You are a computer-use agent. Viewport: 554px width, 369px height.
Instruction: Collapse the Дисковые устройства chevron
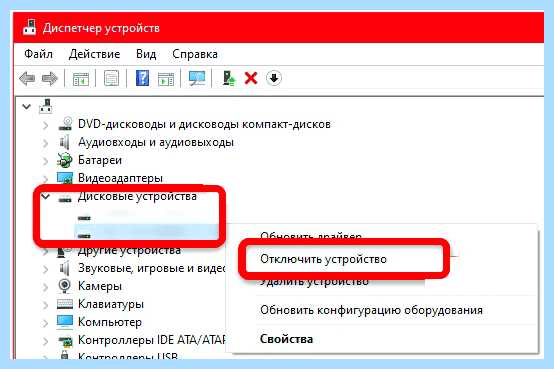click(x=46, y=197)
